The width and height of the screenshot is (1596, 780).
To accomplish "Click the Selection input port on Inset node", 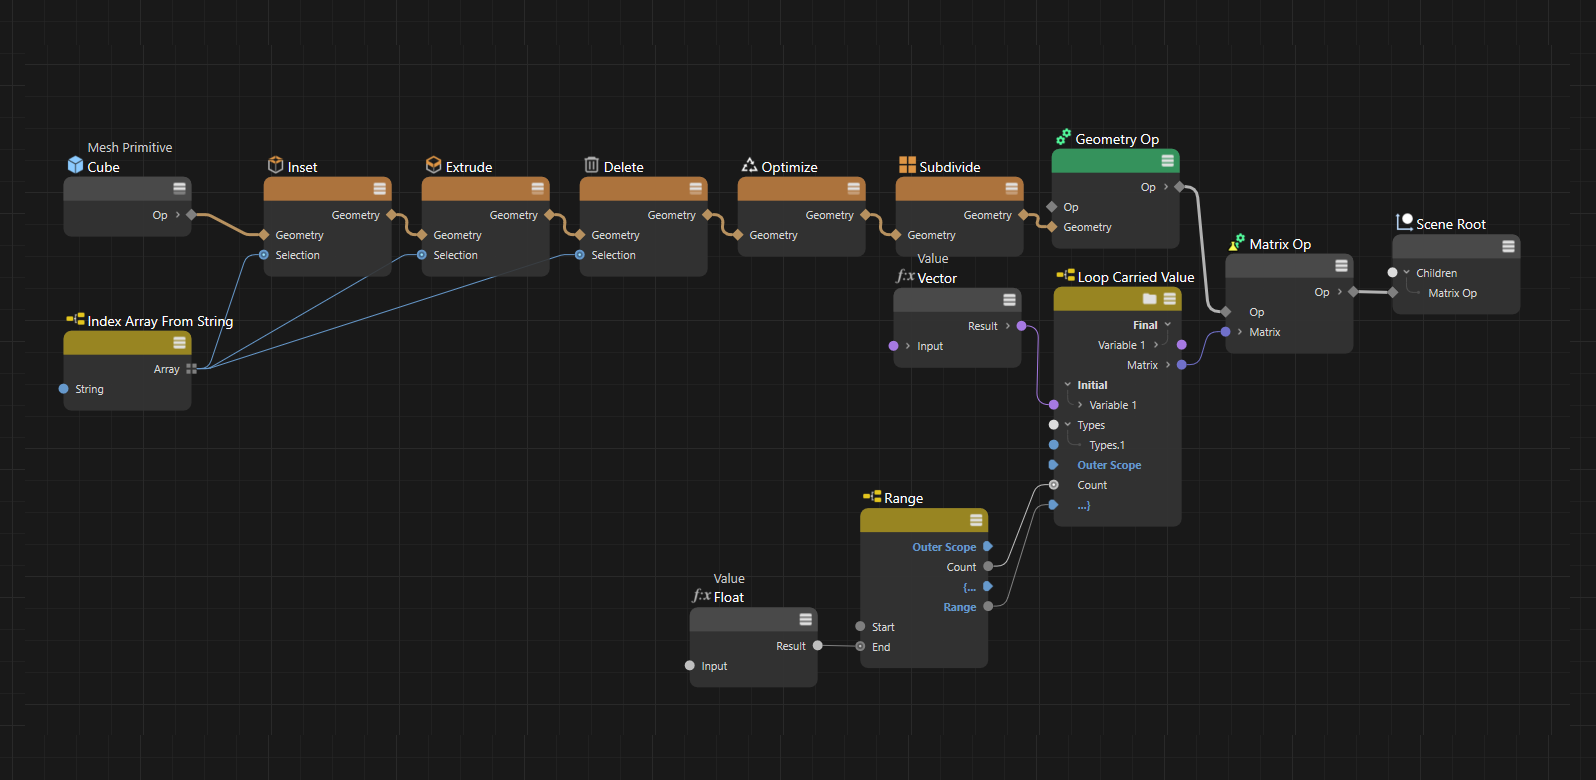I will tap(264, 255).
